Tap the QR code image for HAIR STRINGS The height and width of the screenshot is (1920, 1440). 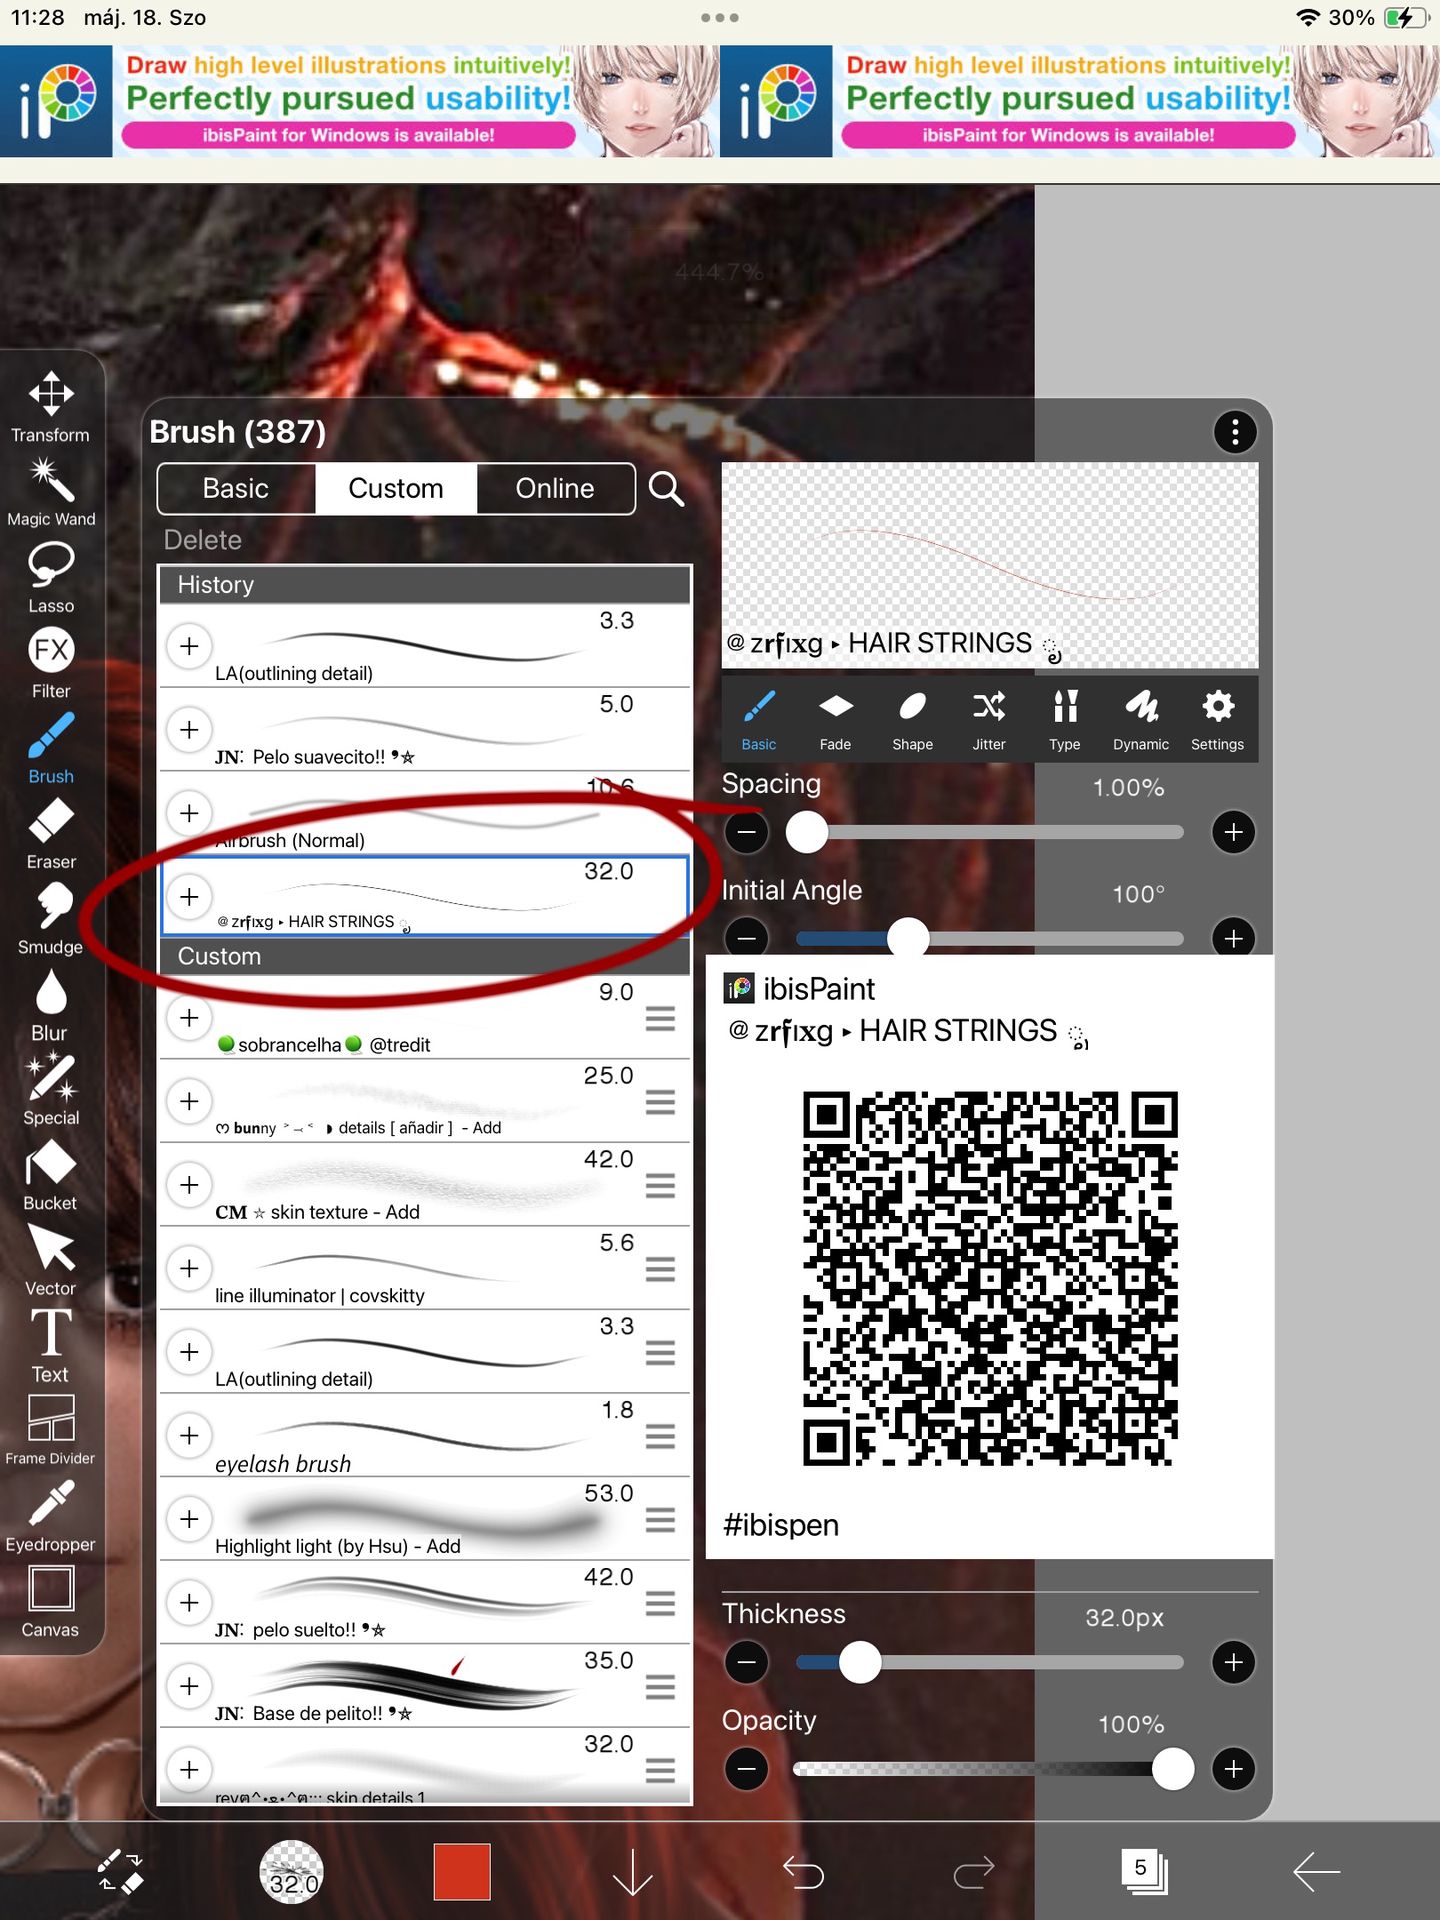point(990,1279)
